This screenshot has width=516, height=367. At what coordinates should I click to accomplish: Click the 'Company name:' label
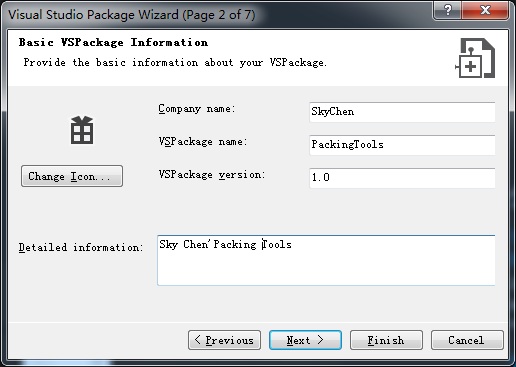197,109
